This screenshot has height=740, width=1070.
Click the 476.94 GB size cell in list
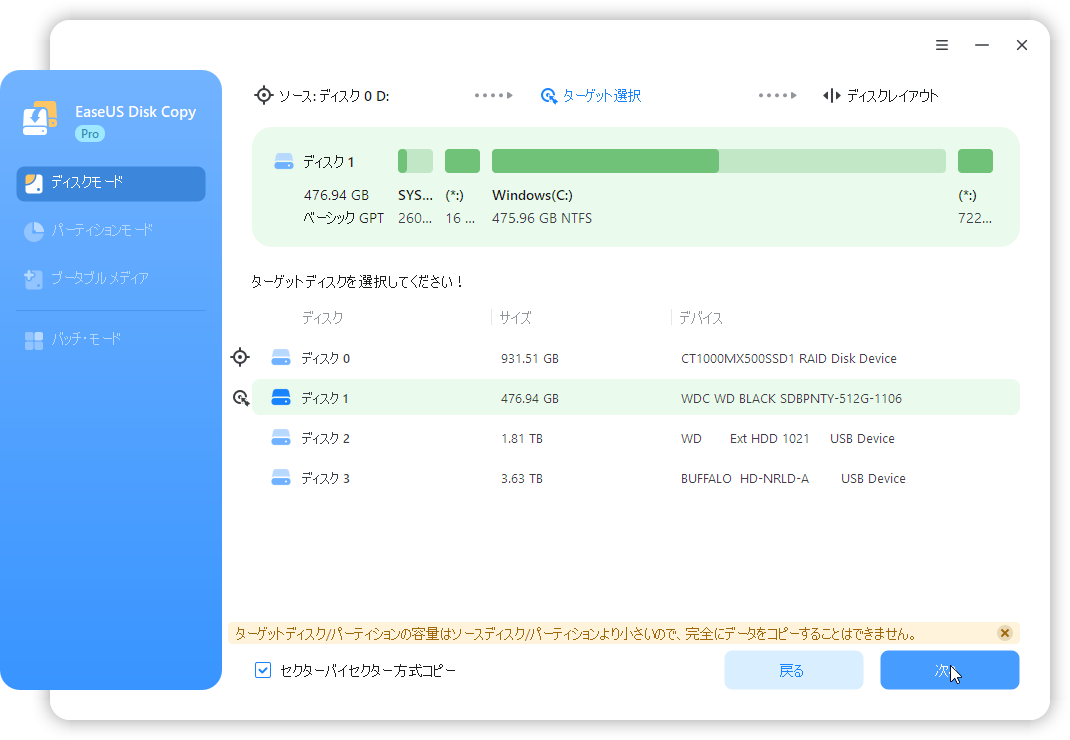530,399
